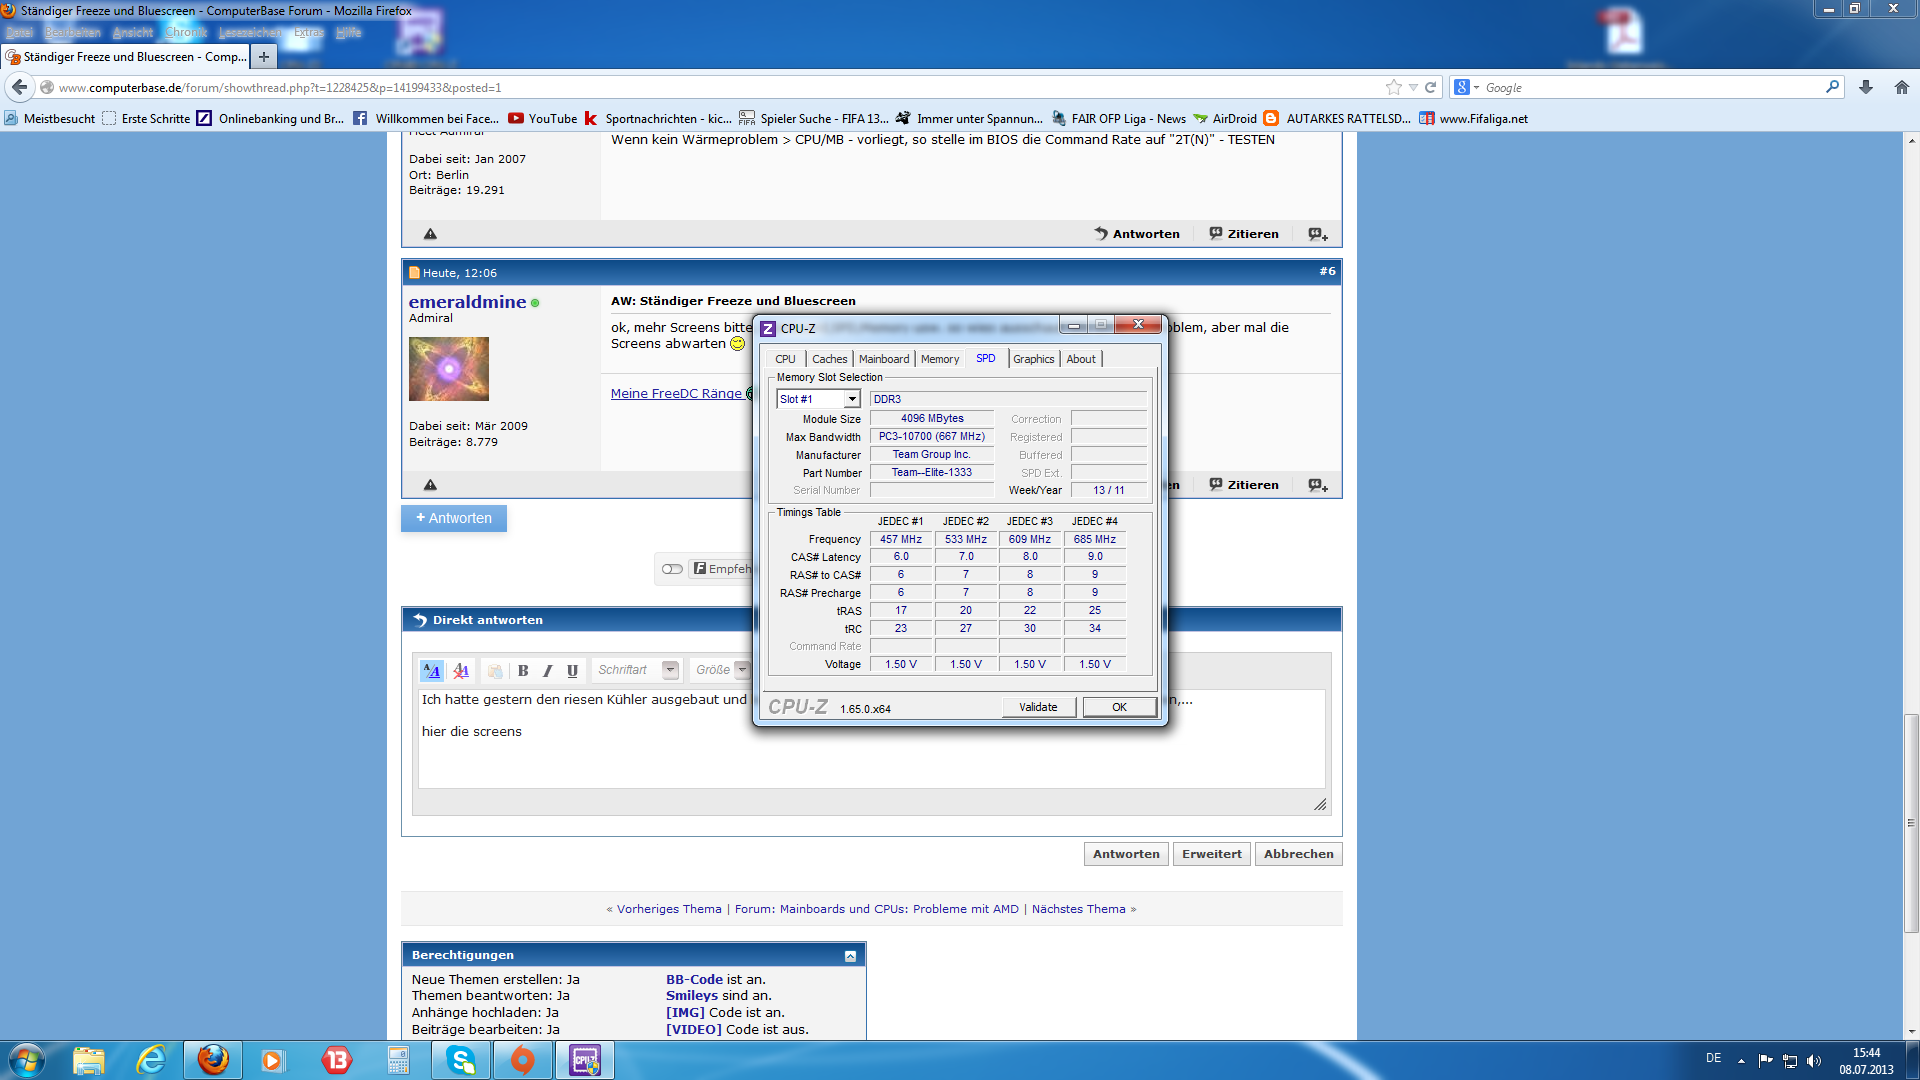Click the underline formatting icon
The image size is (1920, 1080).
pyautogui.click(x=572, y=671)
